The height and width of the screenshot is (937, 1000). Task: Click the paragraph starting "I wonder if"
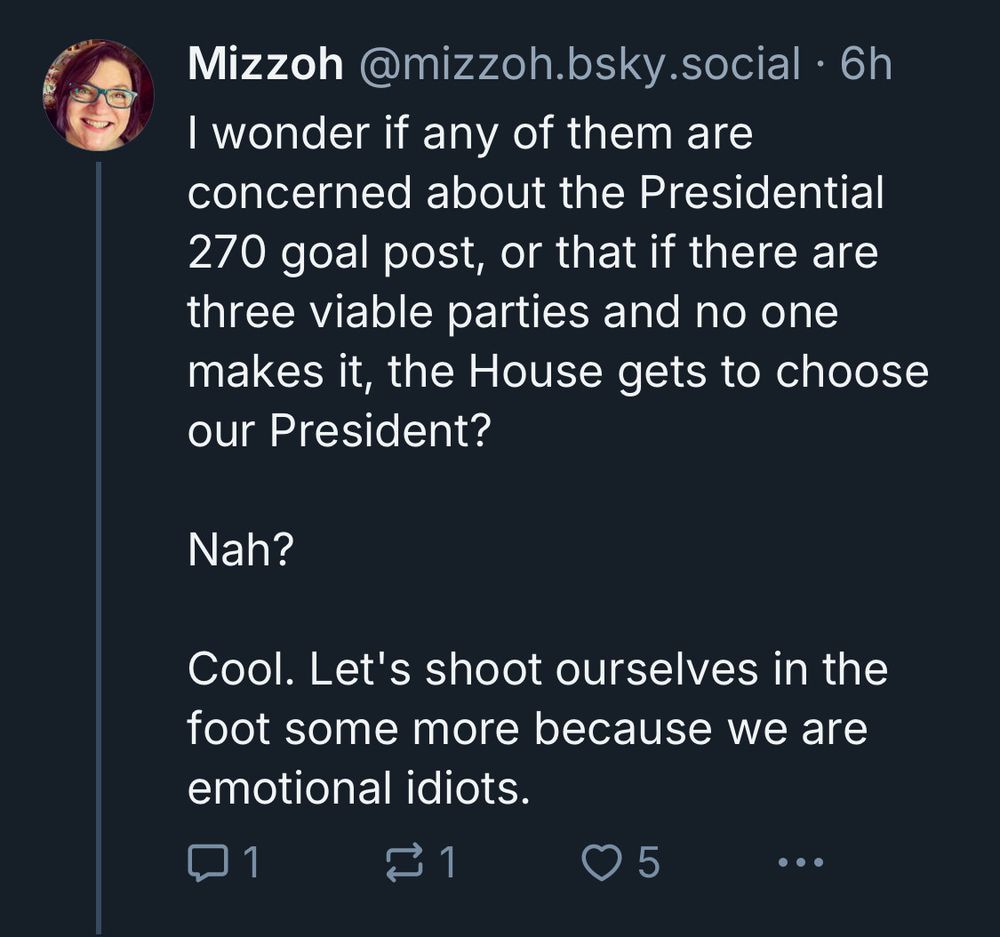point(558,281)
